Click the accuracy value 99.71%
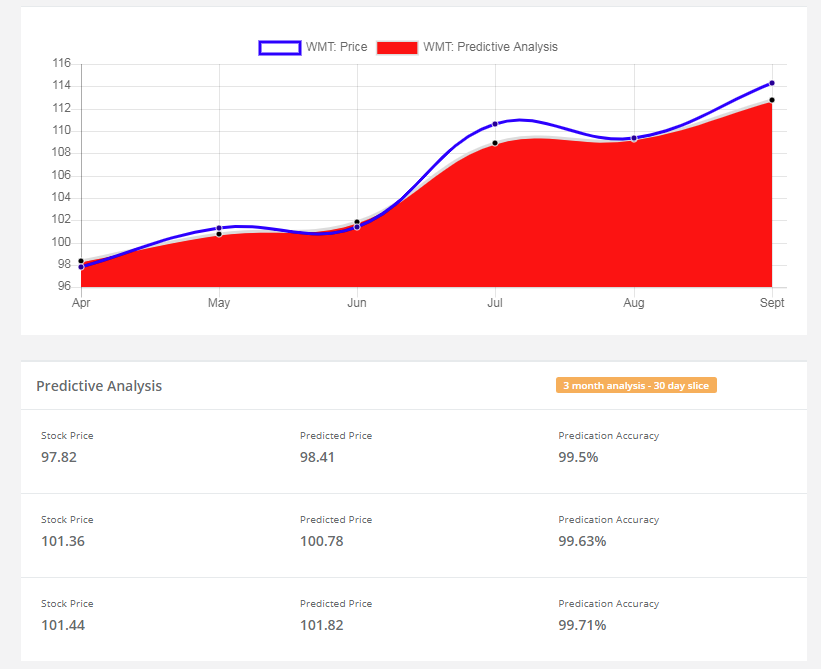The image size is (821, 669). coord(582,625)
